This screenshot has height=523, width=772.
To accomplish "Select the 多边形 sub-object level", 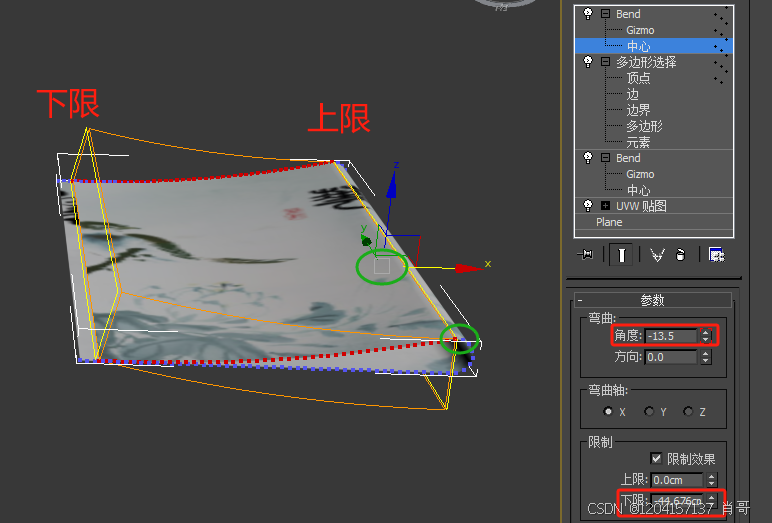I will tap(644, 126).
